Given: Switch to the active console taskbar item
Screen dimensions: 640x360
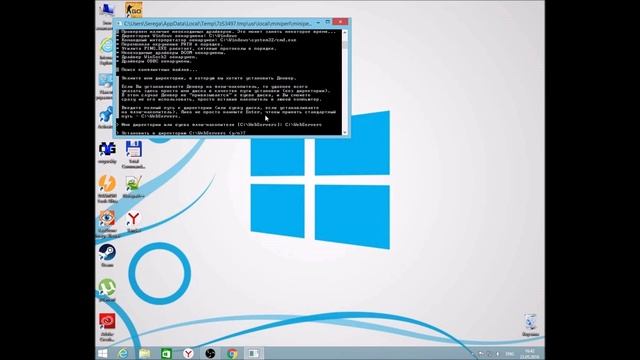Looking at the screenshot, I should [x=254, y=353].
